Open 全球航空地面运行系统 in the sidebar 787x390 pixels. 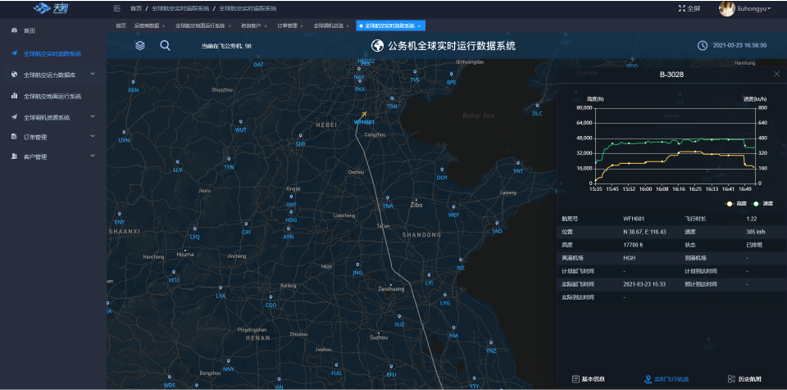(52, 96)
